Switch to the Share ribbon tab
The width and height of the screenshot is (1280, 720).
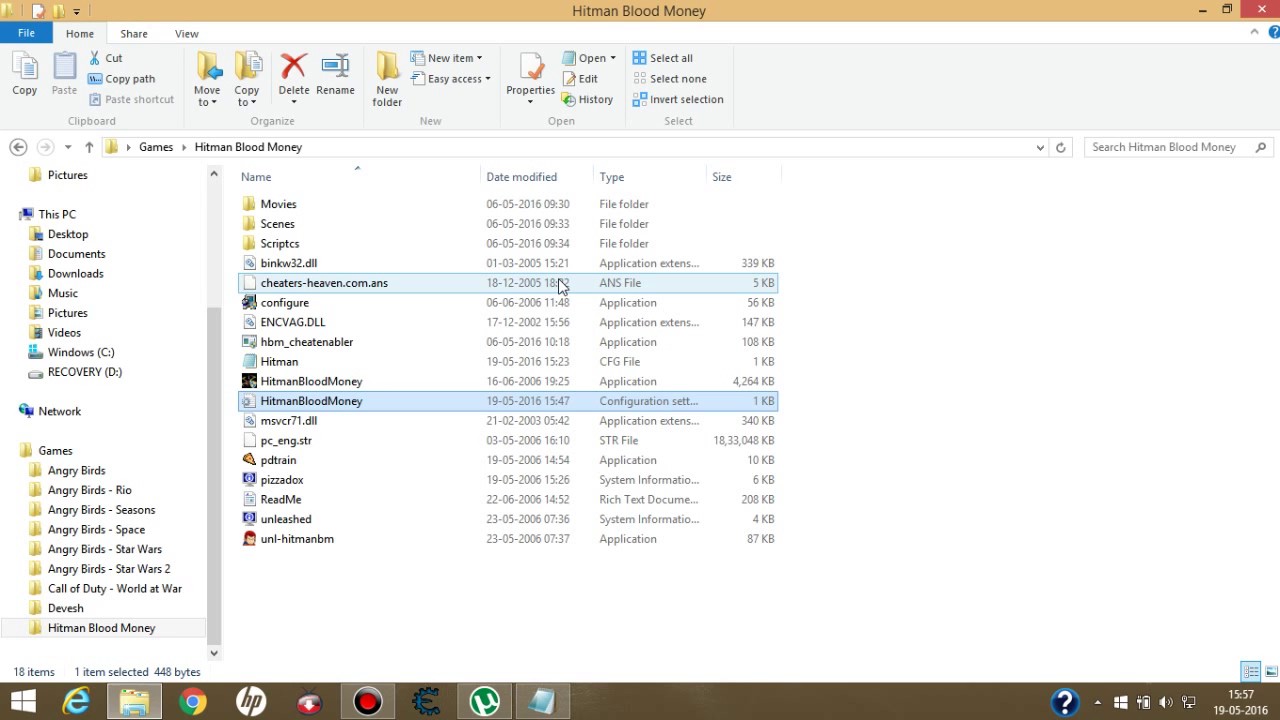point(134,34)
